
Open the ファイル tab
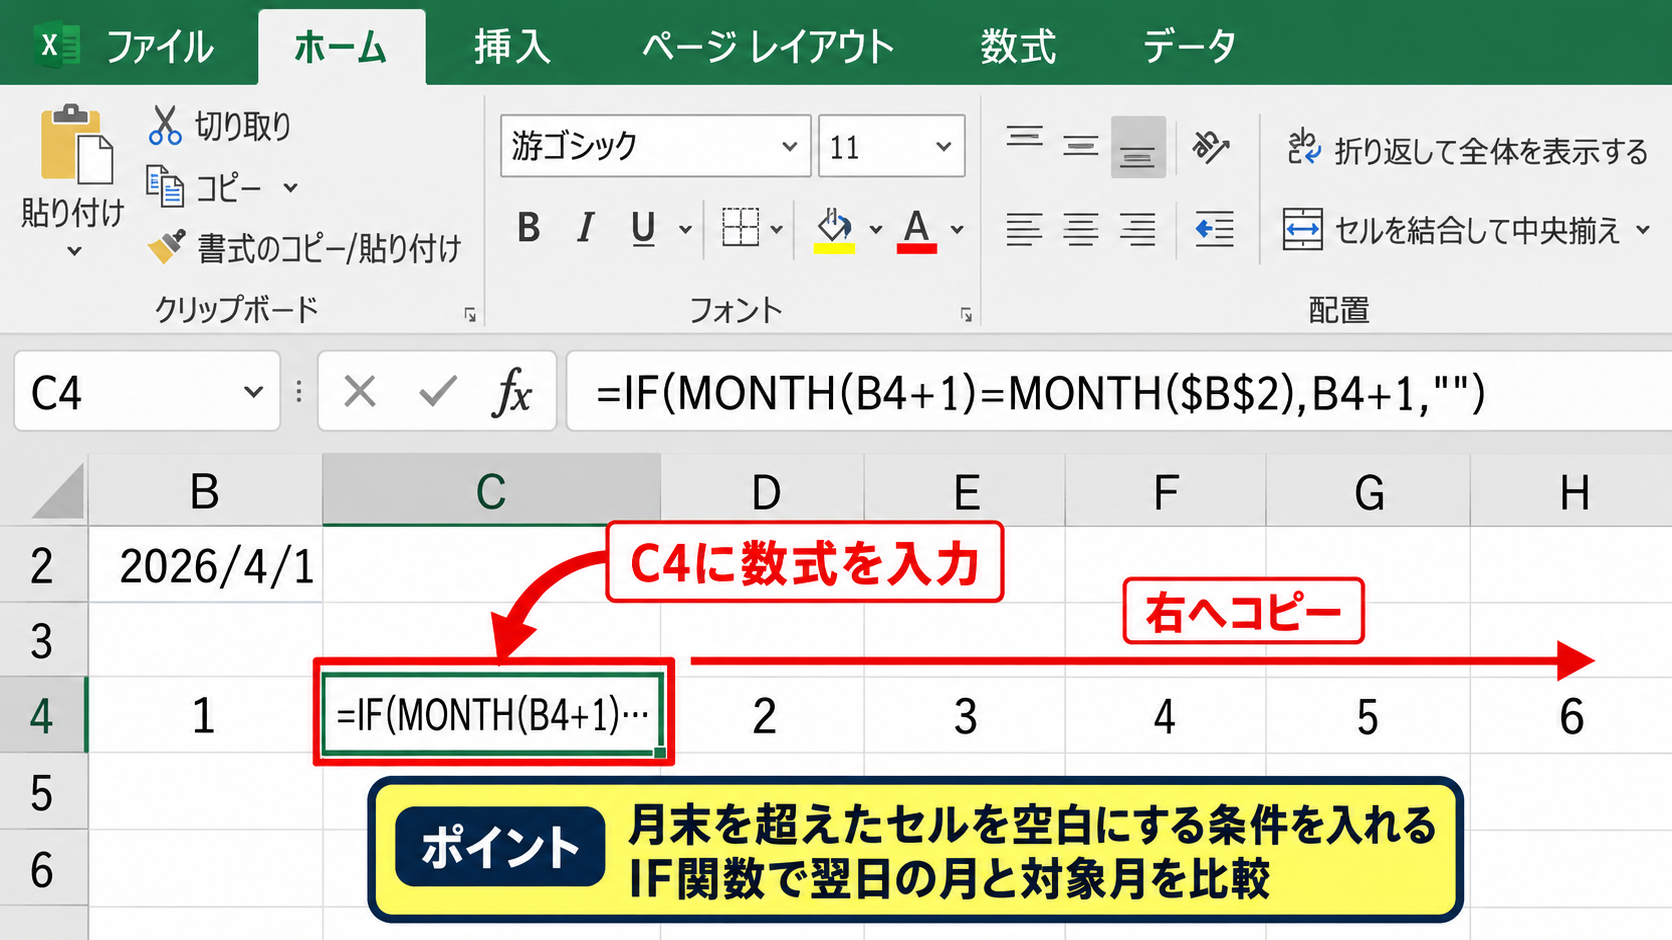pyautogui.click(x=158, y=46)
